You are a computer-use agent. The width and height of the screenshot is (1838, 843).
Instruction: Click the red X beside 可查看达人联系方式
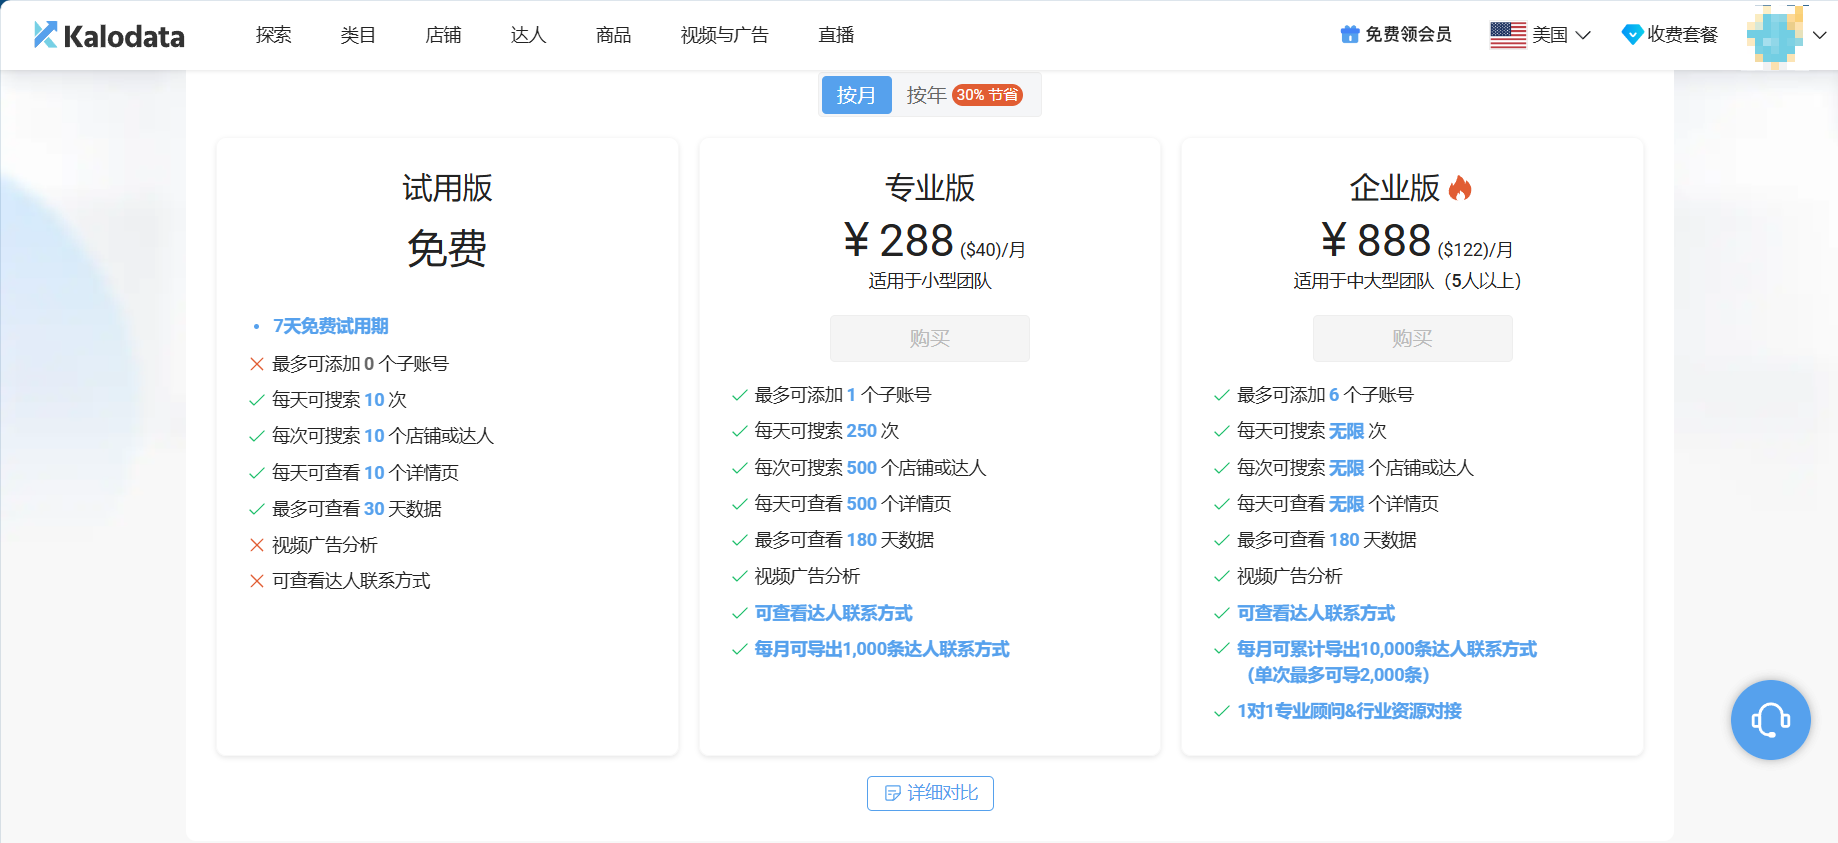tap(257, 581)
